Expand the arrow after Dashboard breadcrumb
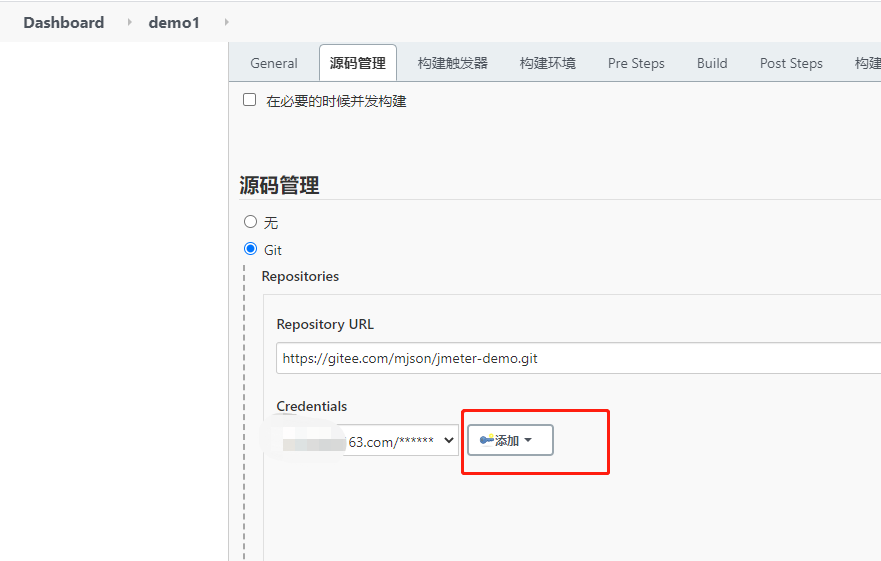 tap(129, 22)
